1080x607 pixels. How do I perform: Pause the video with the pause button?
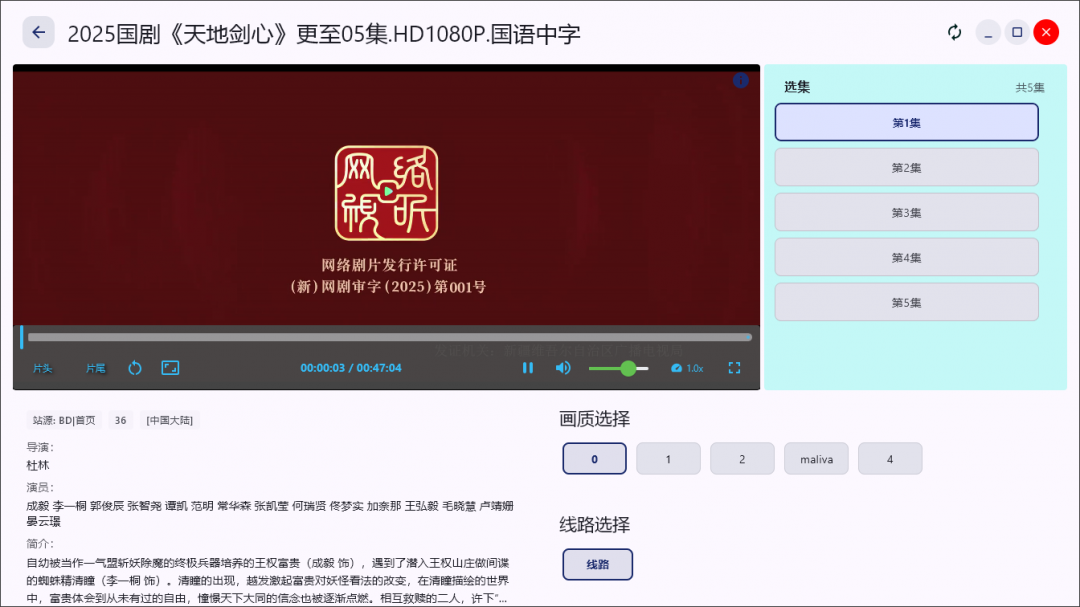pyautogui.click(x=528, y=368)
